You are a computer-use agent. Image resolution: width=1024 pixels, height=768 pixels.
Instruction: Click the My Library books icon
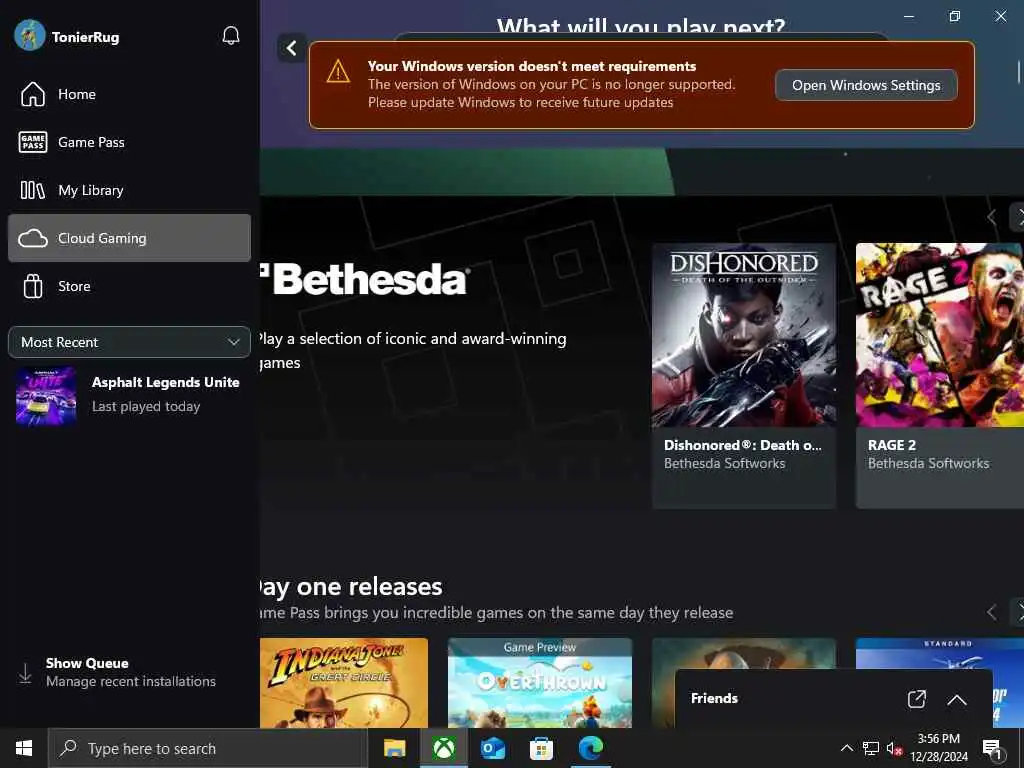click(x=33, y=190)
